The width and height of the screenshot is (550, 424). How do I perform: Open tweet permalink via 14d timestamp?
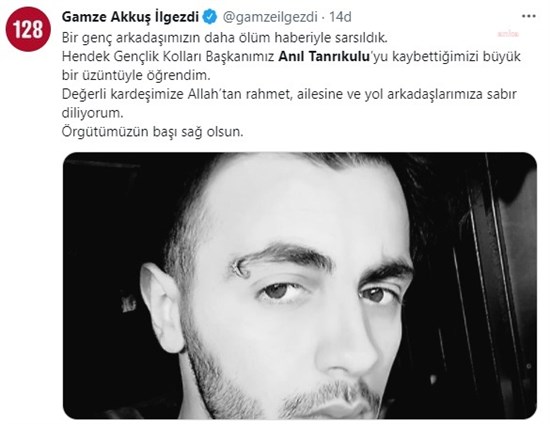coord(340,17)
